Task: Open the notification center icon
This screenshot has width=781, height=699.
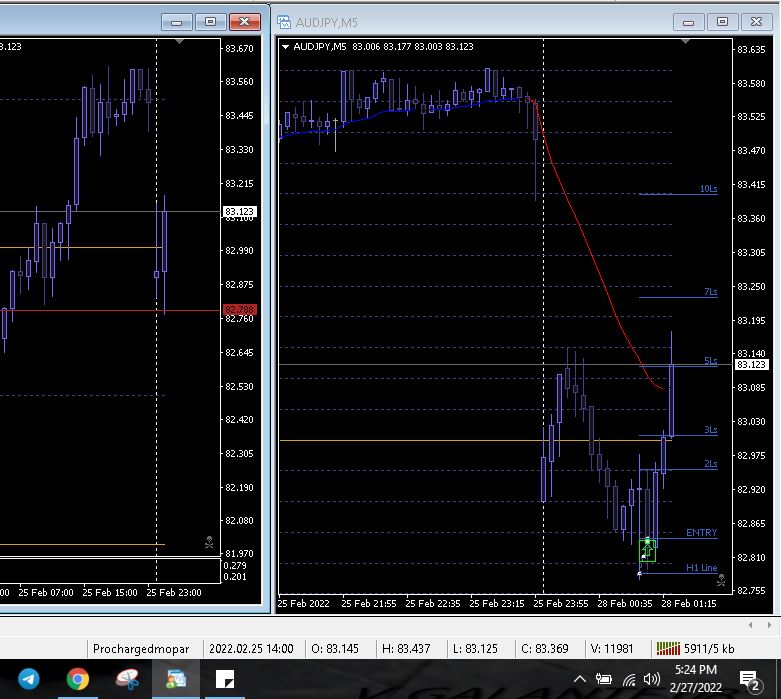Action: pyautogui.click(x=750, y=680)
